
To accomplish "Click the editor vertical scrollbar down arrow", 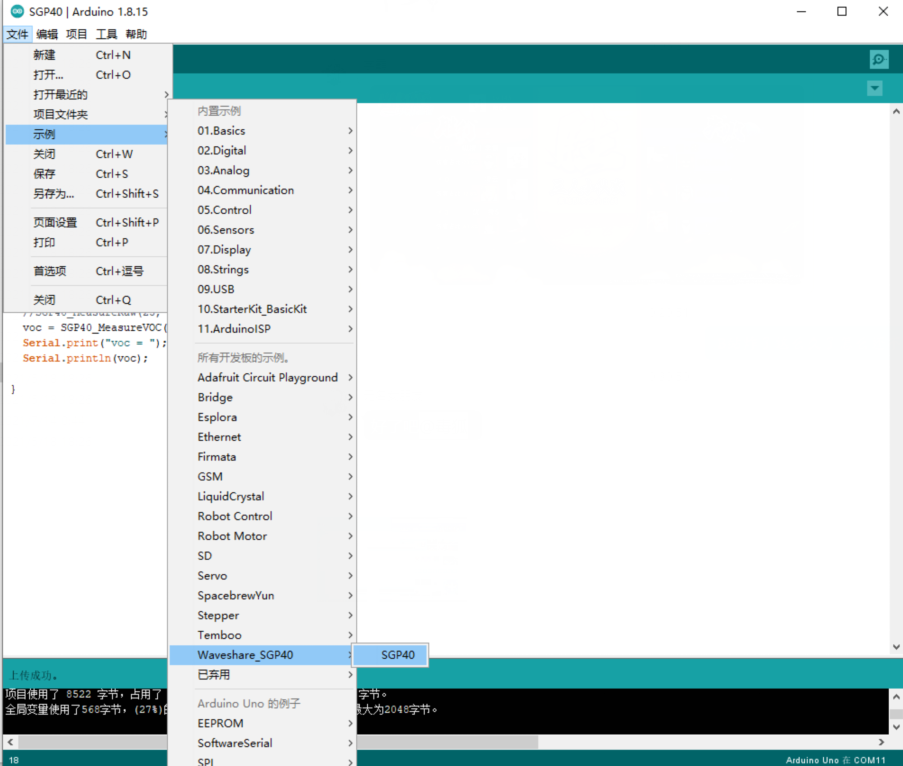I will pyautogui.click(x=896, y=647).
